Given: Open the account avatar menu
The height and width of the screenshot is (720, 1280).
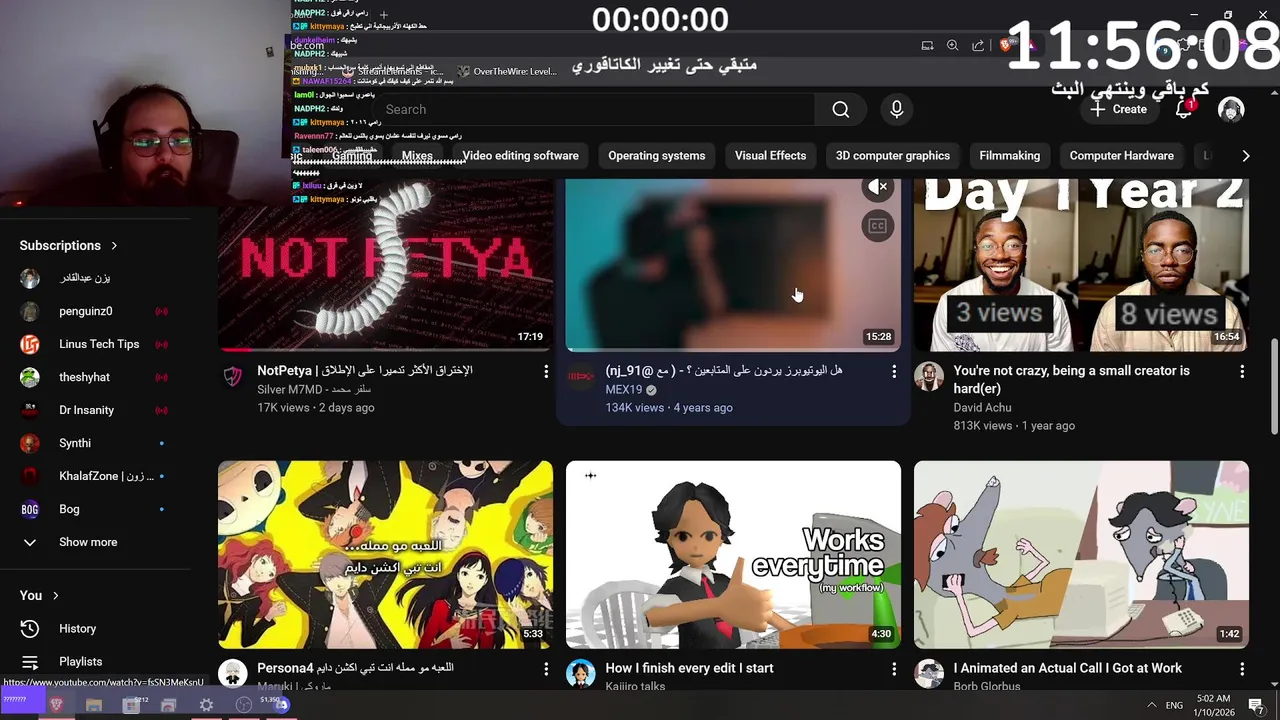Looking at the screenshot, I should (1231, 110).
